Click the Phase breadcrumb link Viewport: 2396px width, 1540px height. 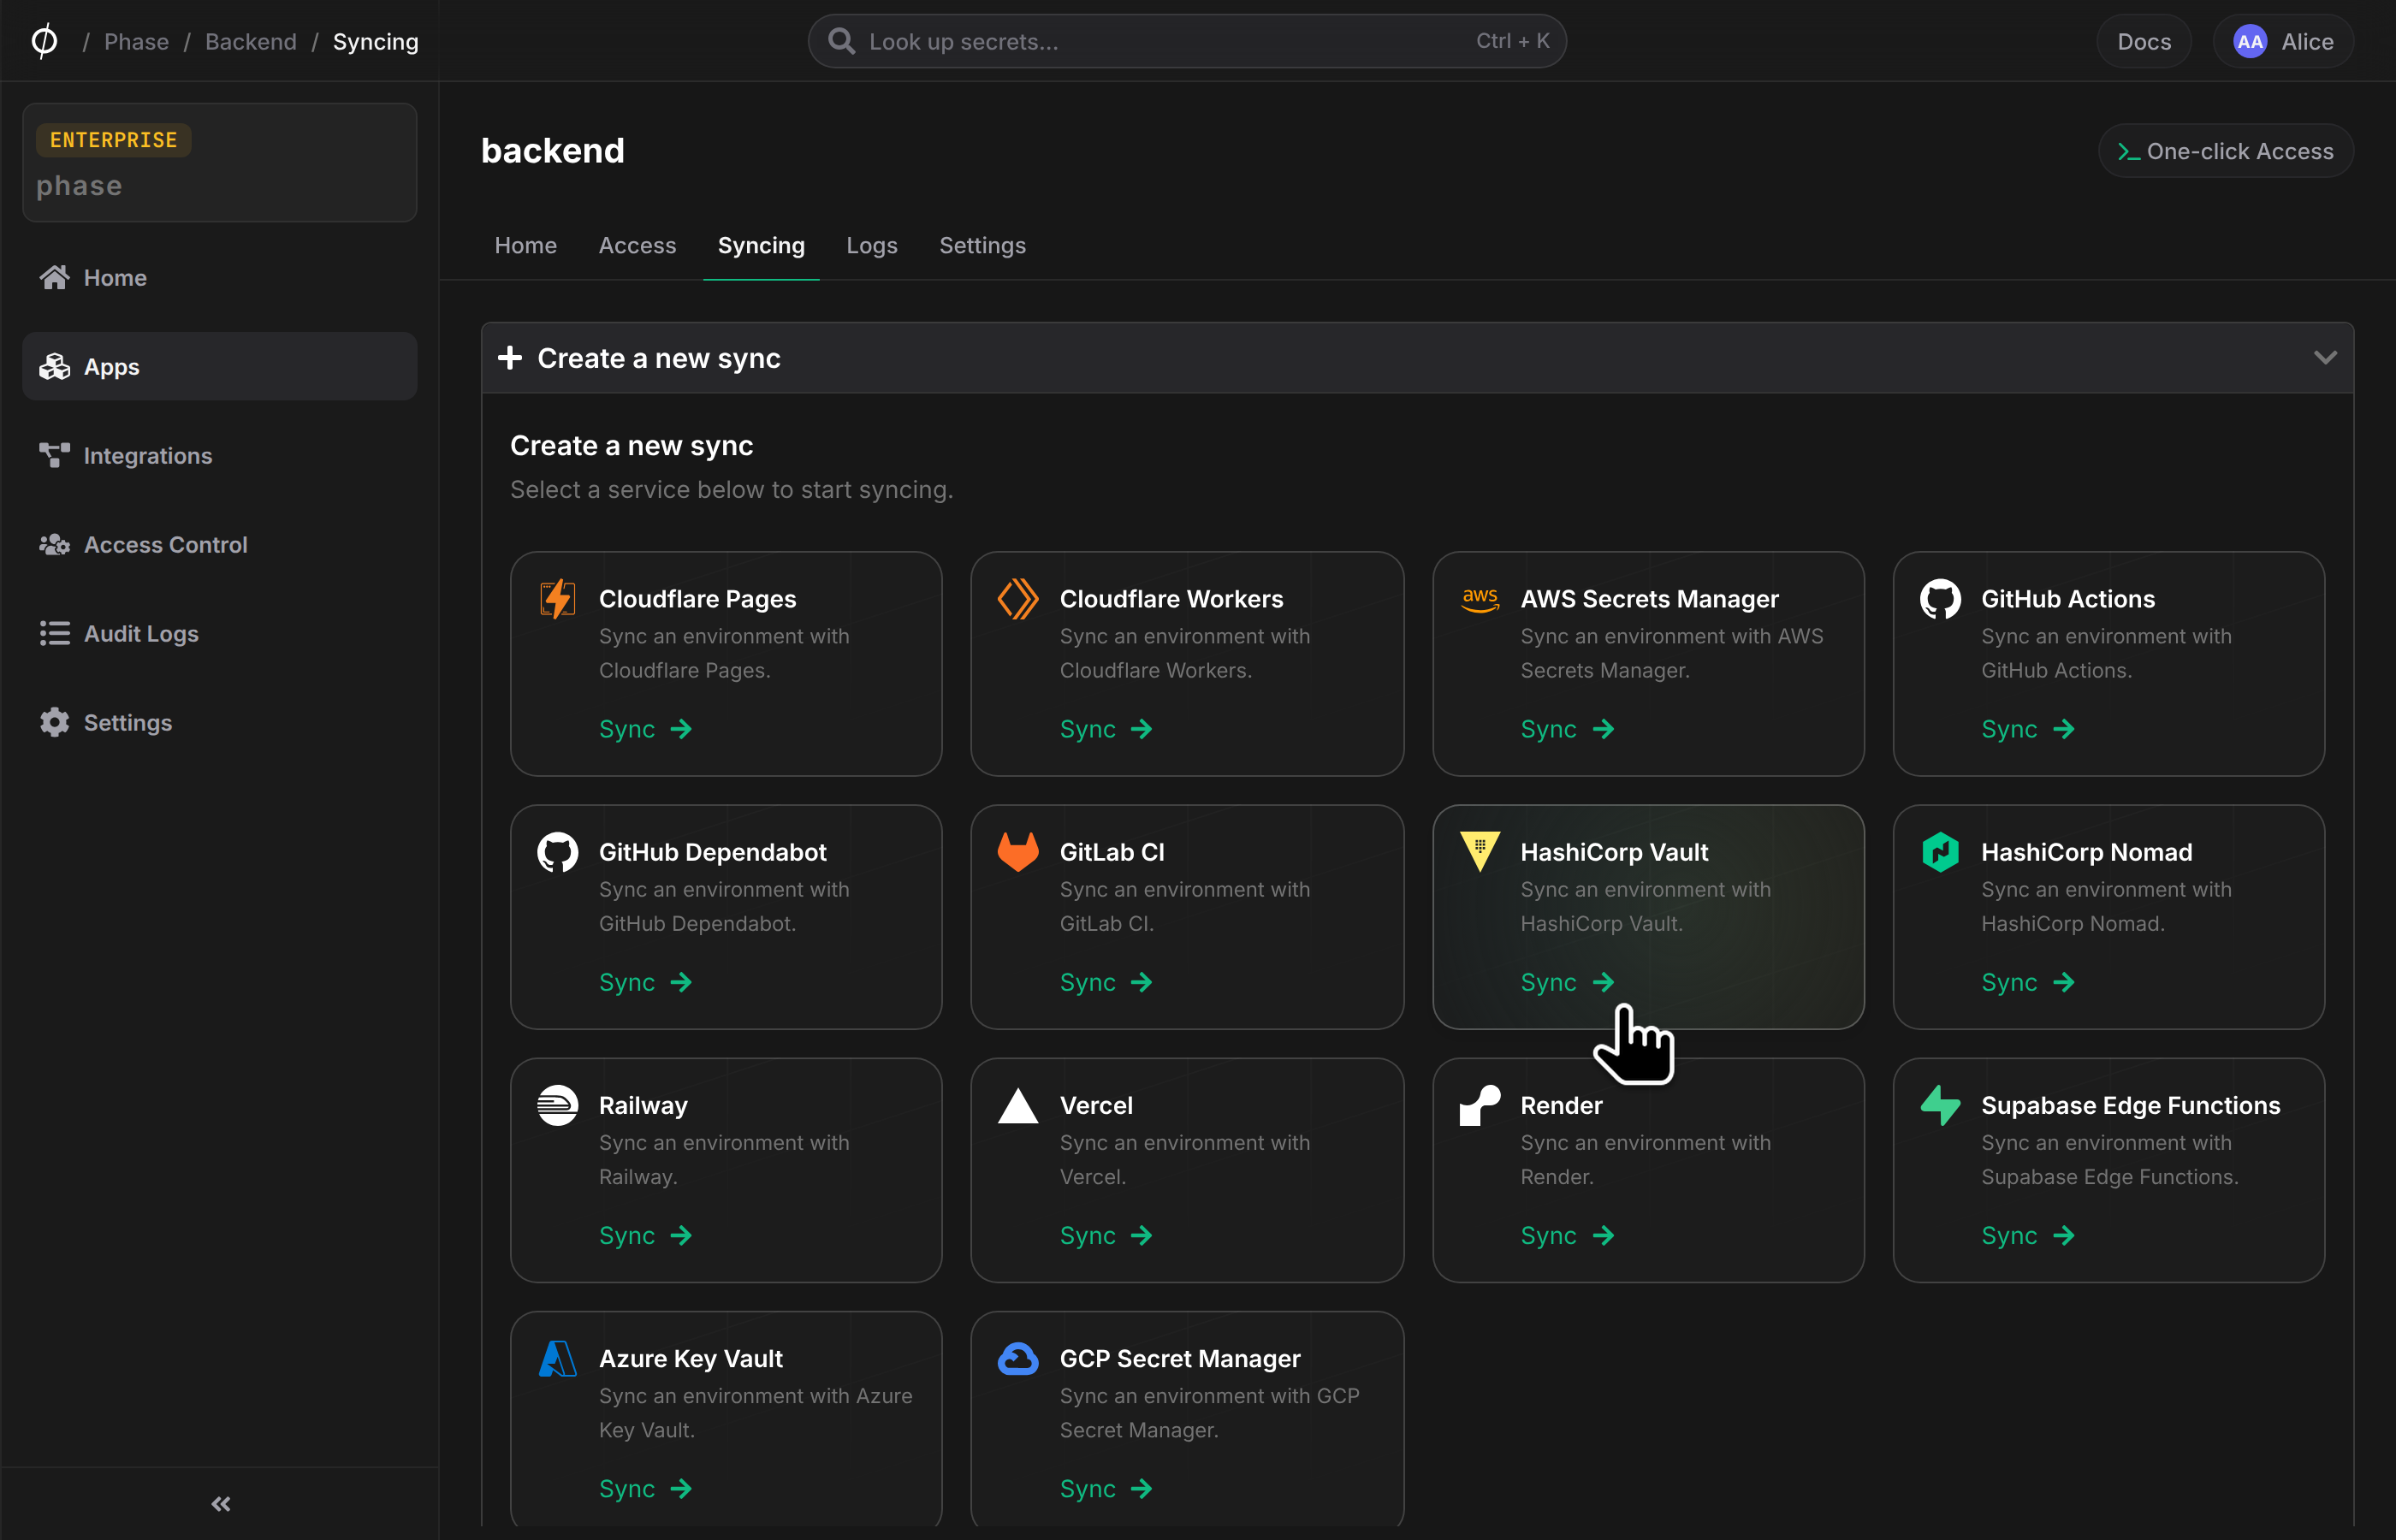point(136,41)
